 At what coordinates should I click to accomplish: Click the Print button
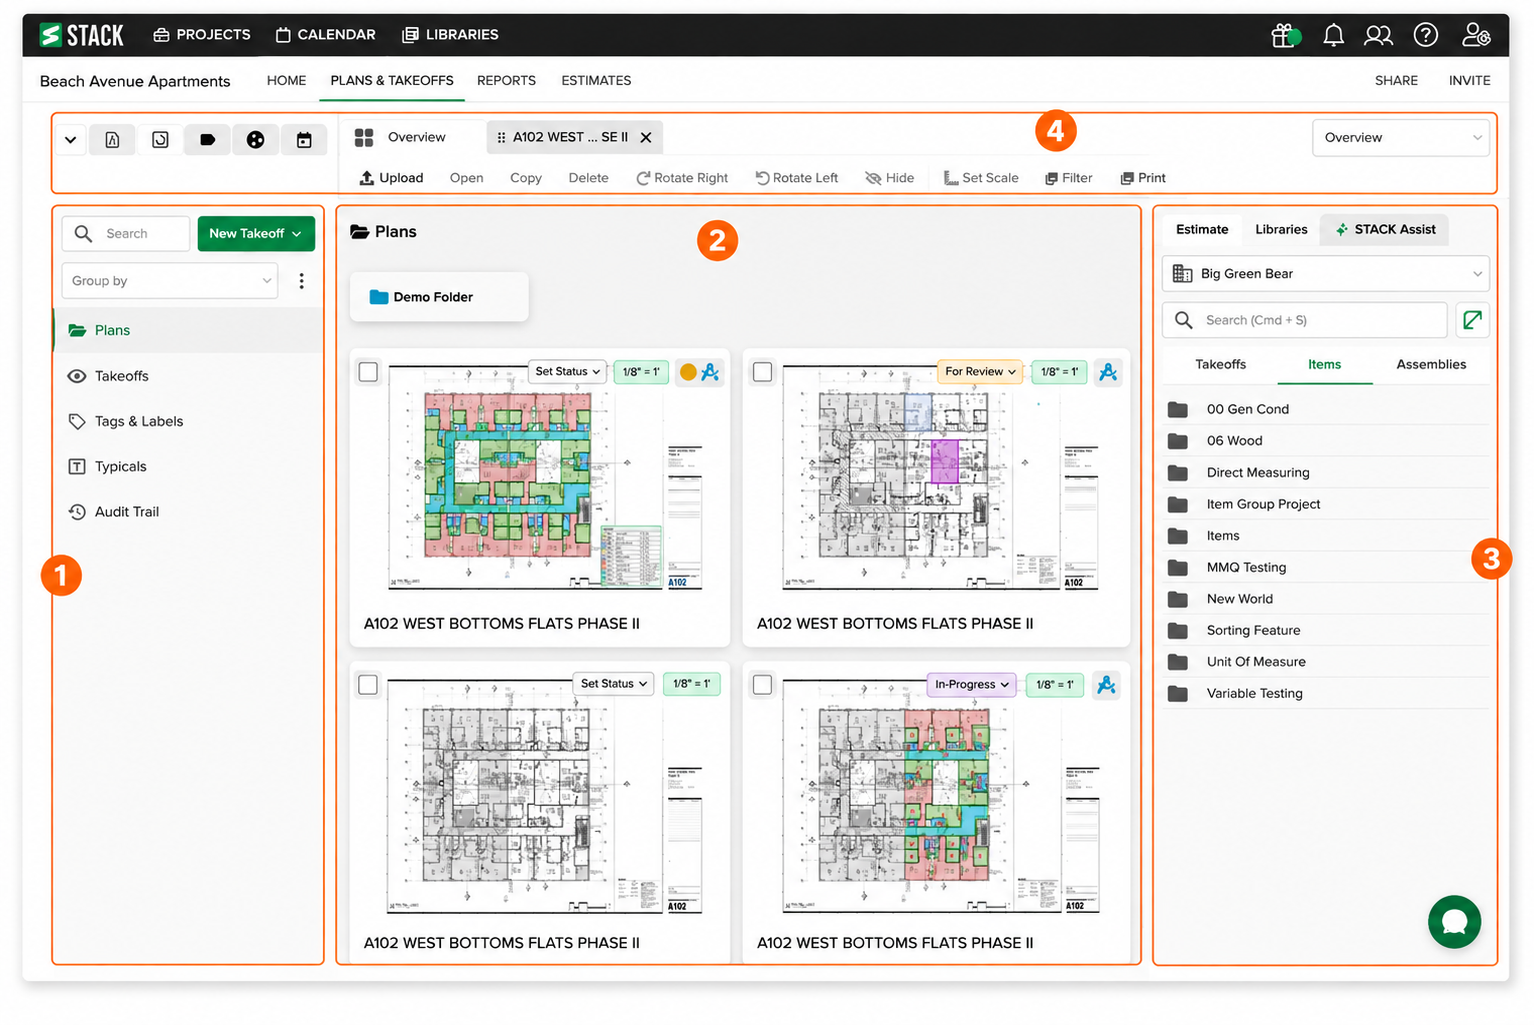tap(1143, 178)
